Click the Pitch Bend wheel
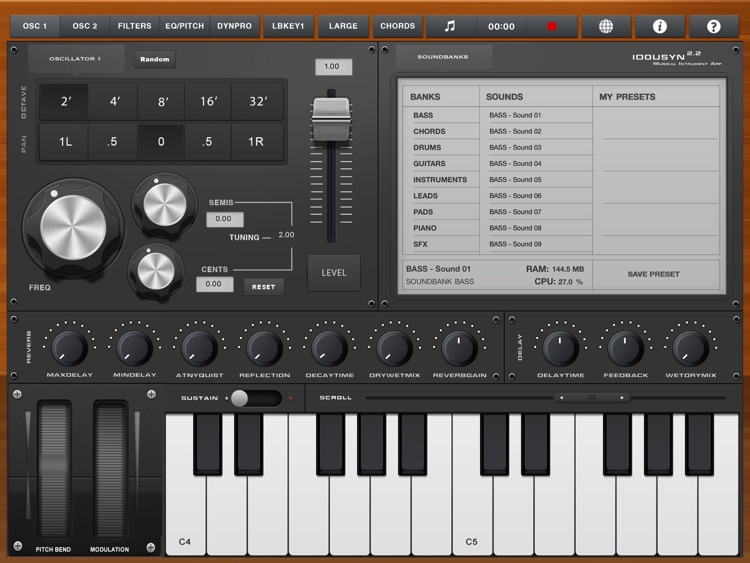 (54, 471)
